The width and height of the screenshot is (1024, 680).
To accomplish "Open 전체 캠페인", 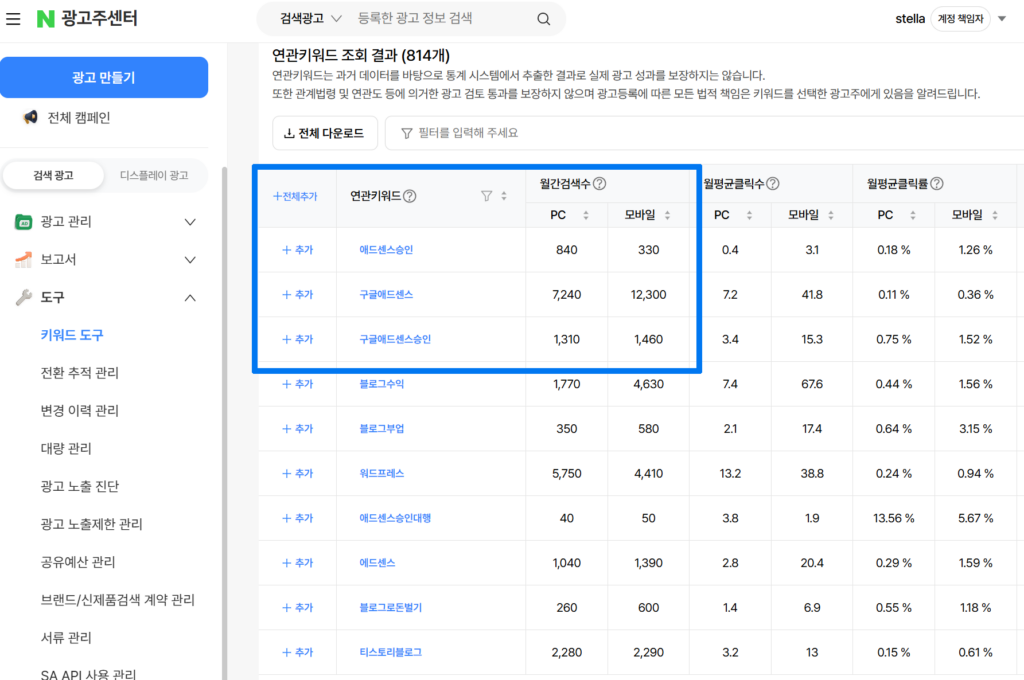I will pyautogui.click(x=78, y=118).
